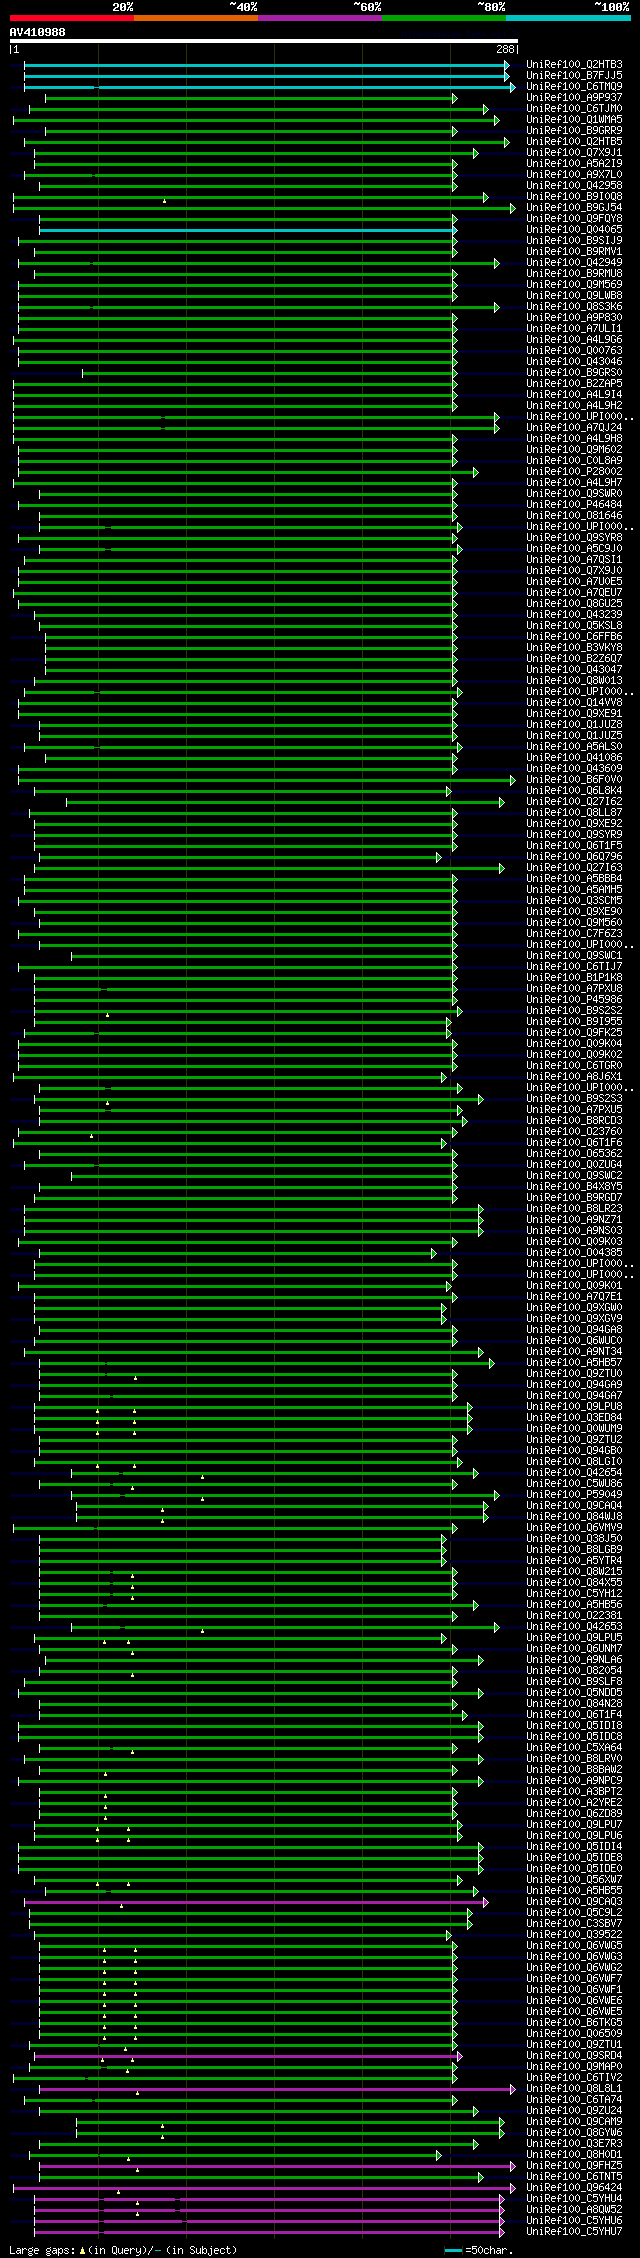Select UniRef100_Q43609 label
Image resolution: width=640 pixels, height=2258 pixels.
(x=574, y=769)
